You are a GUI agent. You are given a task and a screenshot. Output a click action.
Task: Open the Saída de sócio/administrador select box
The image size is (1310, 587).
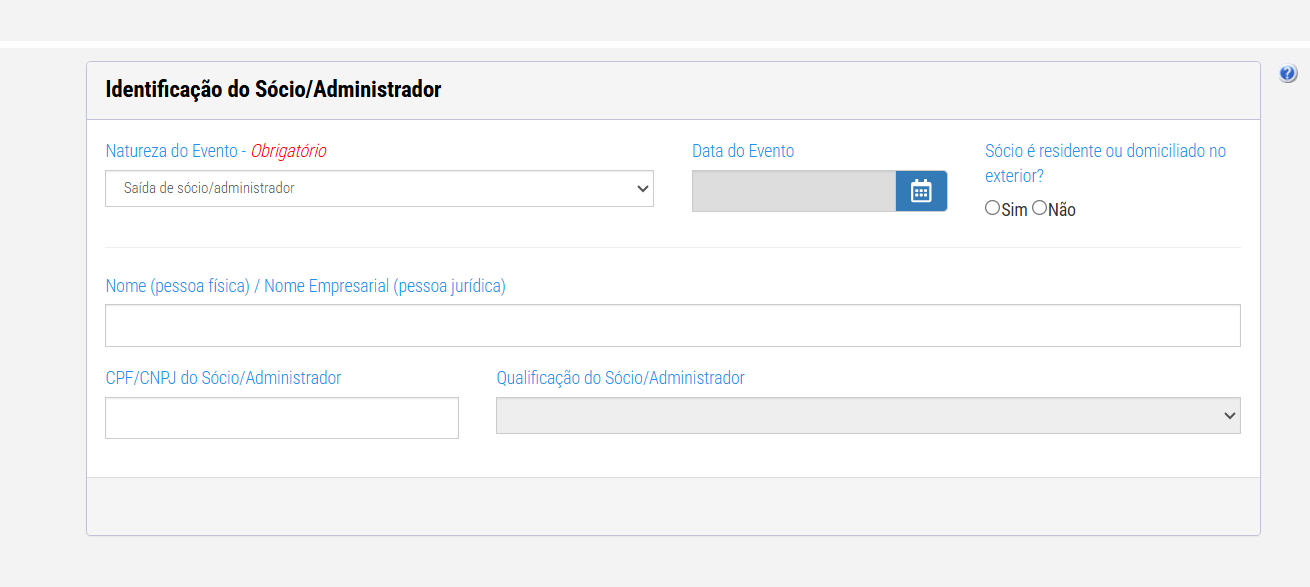[379, 188]
